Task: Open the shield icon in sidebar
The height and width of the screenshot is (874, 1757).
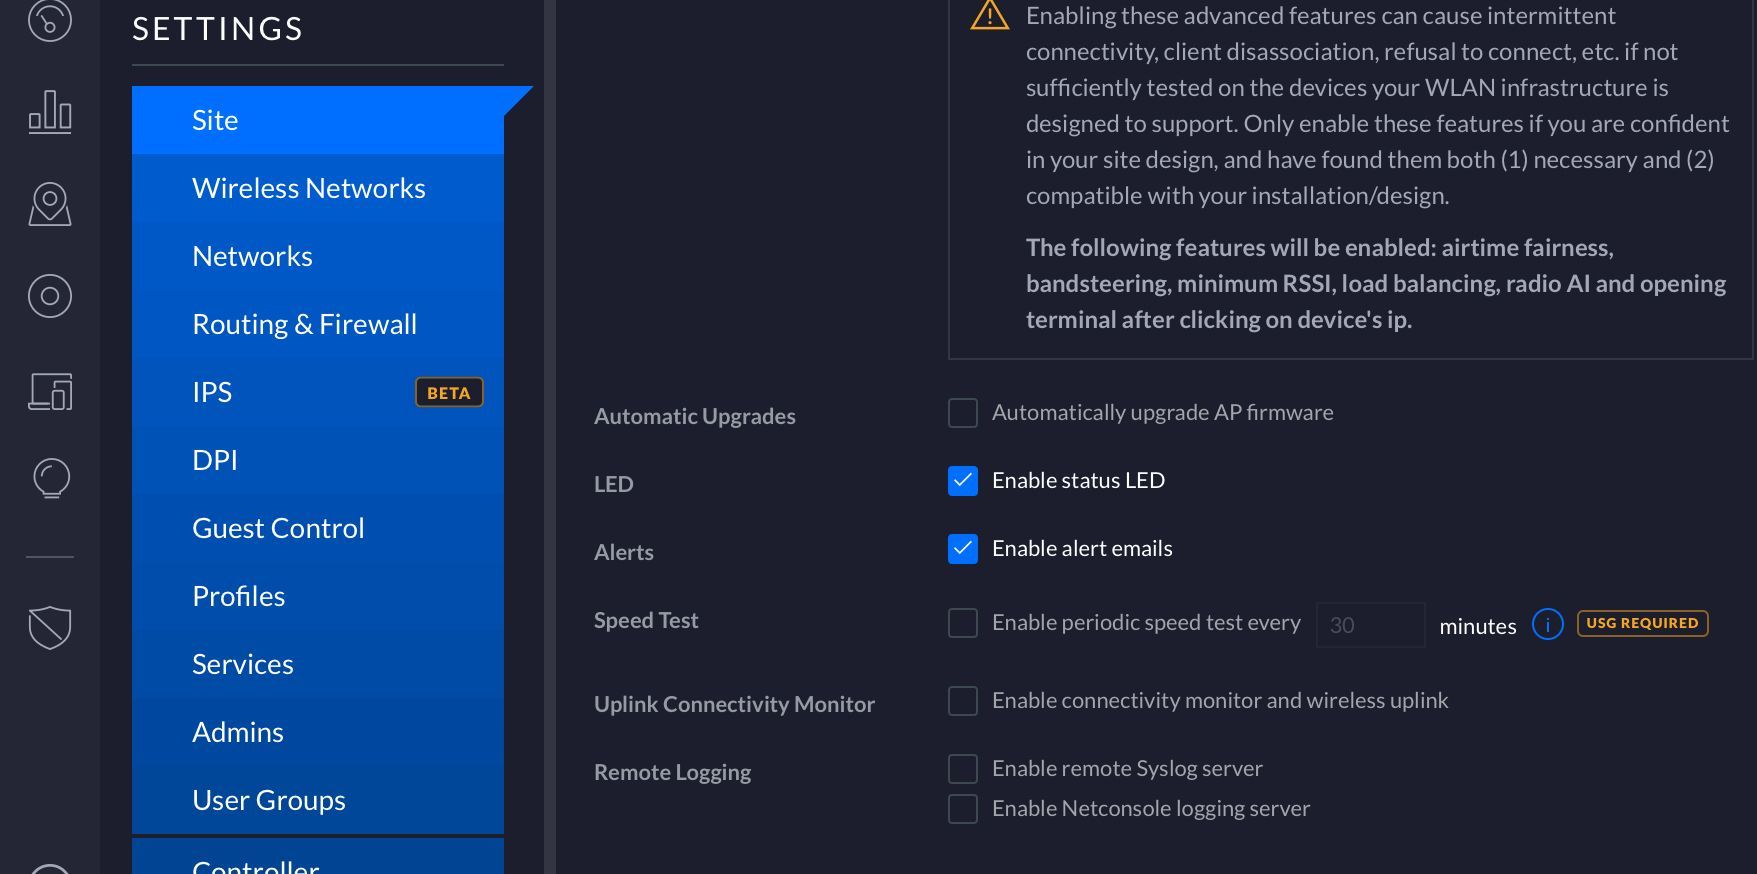Action: tap(50, 628)
